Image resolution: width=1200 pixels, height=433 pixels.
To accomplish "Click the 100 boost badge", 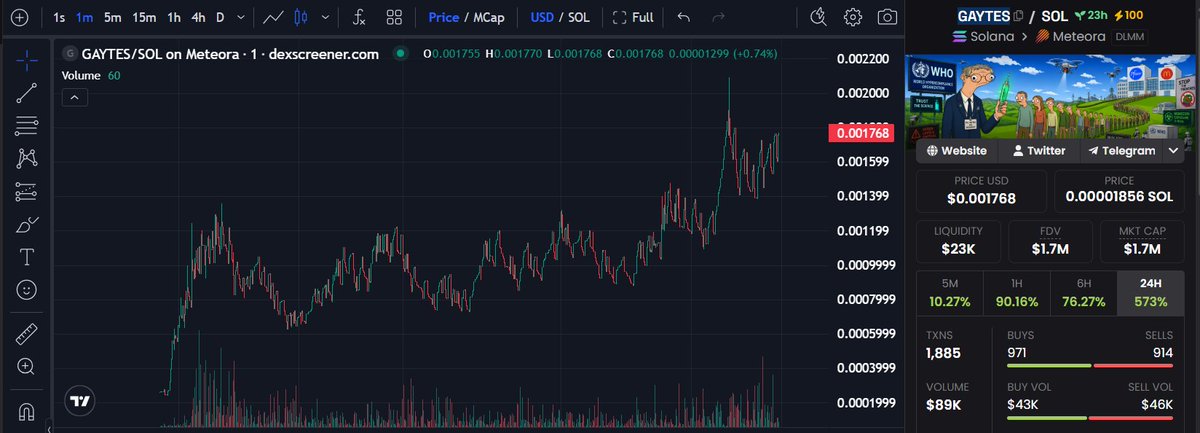I will [x=1129, y=15].
